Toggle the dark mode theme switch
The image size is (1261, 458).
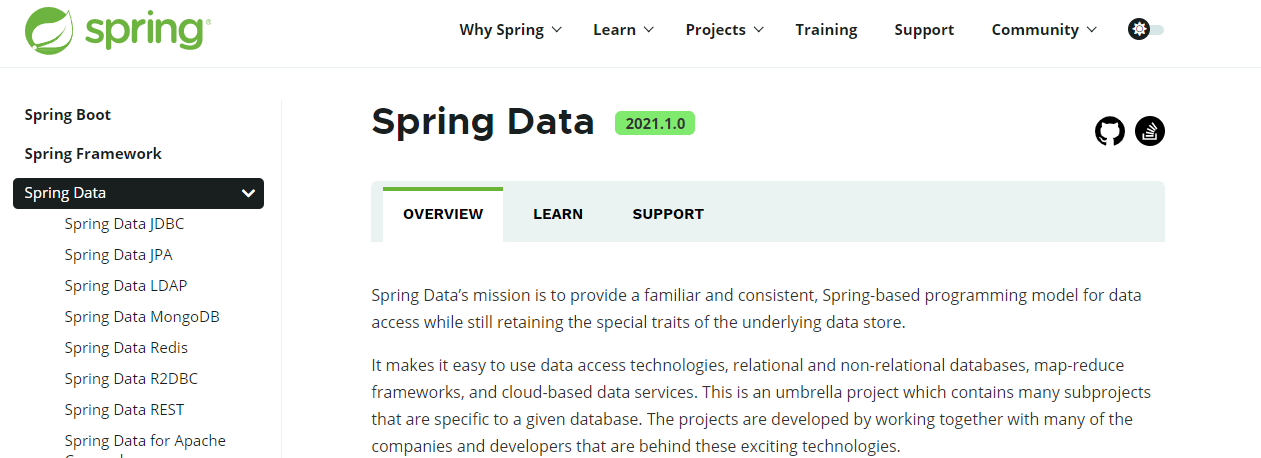pos(1146,30)
